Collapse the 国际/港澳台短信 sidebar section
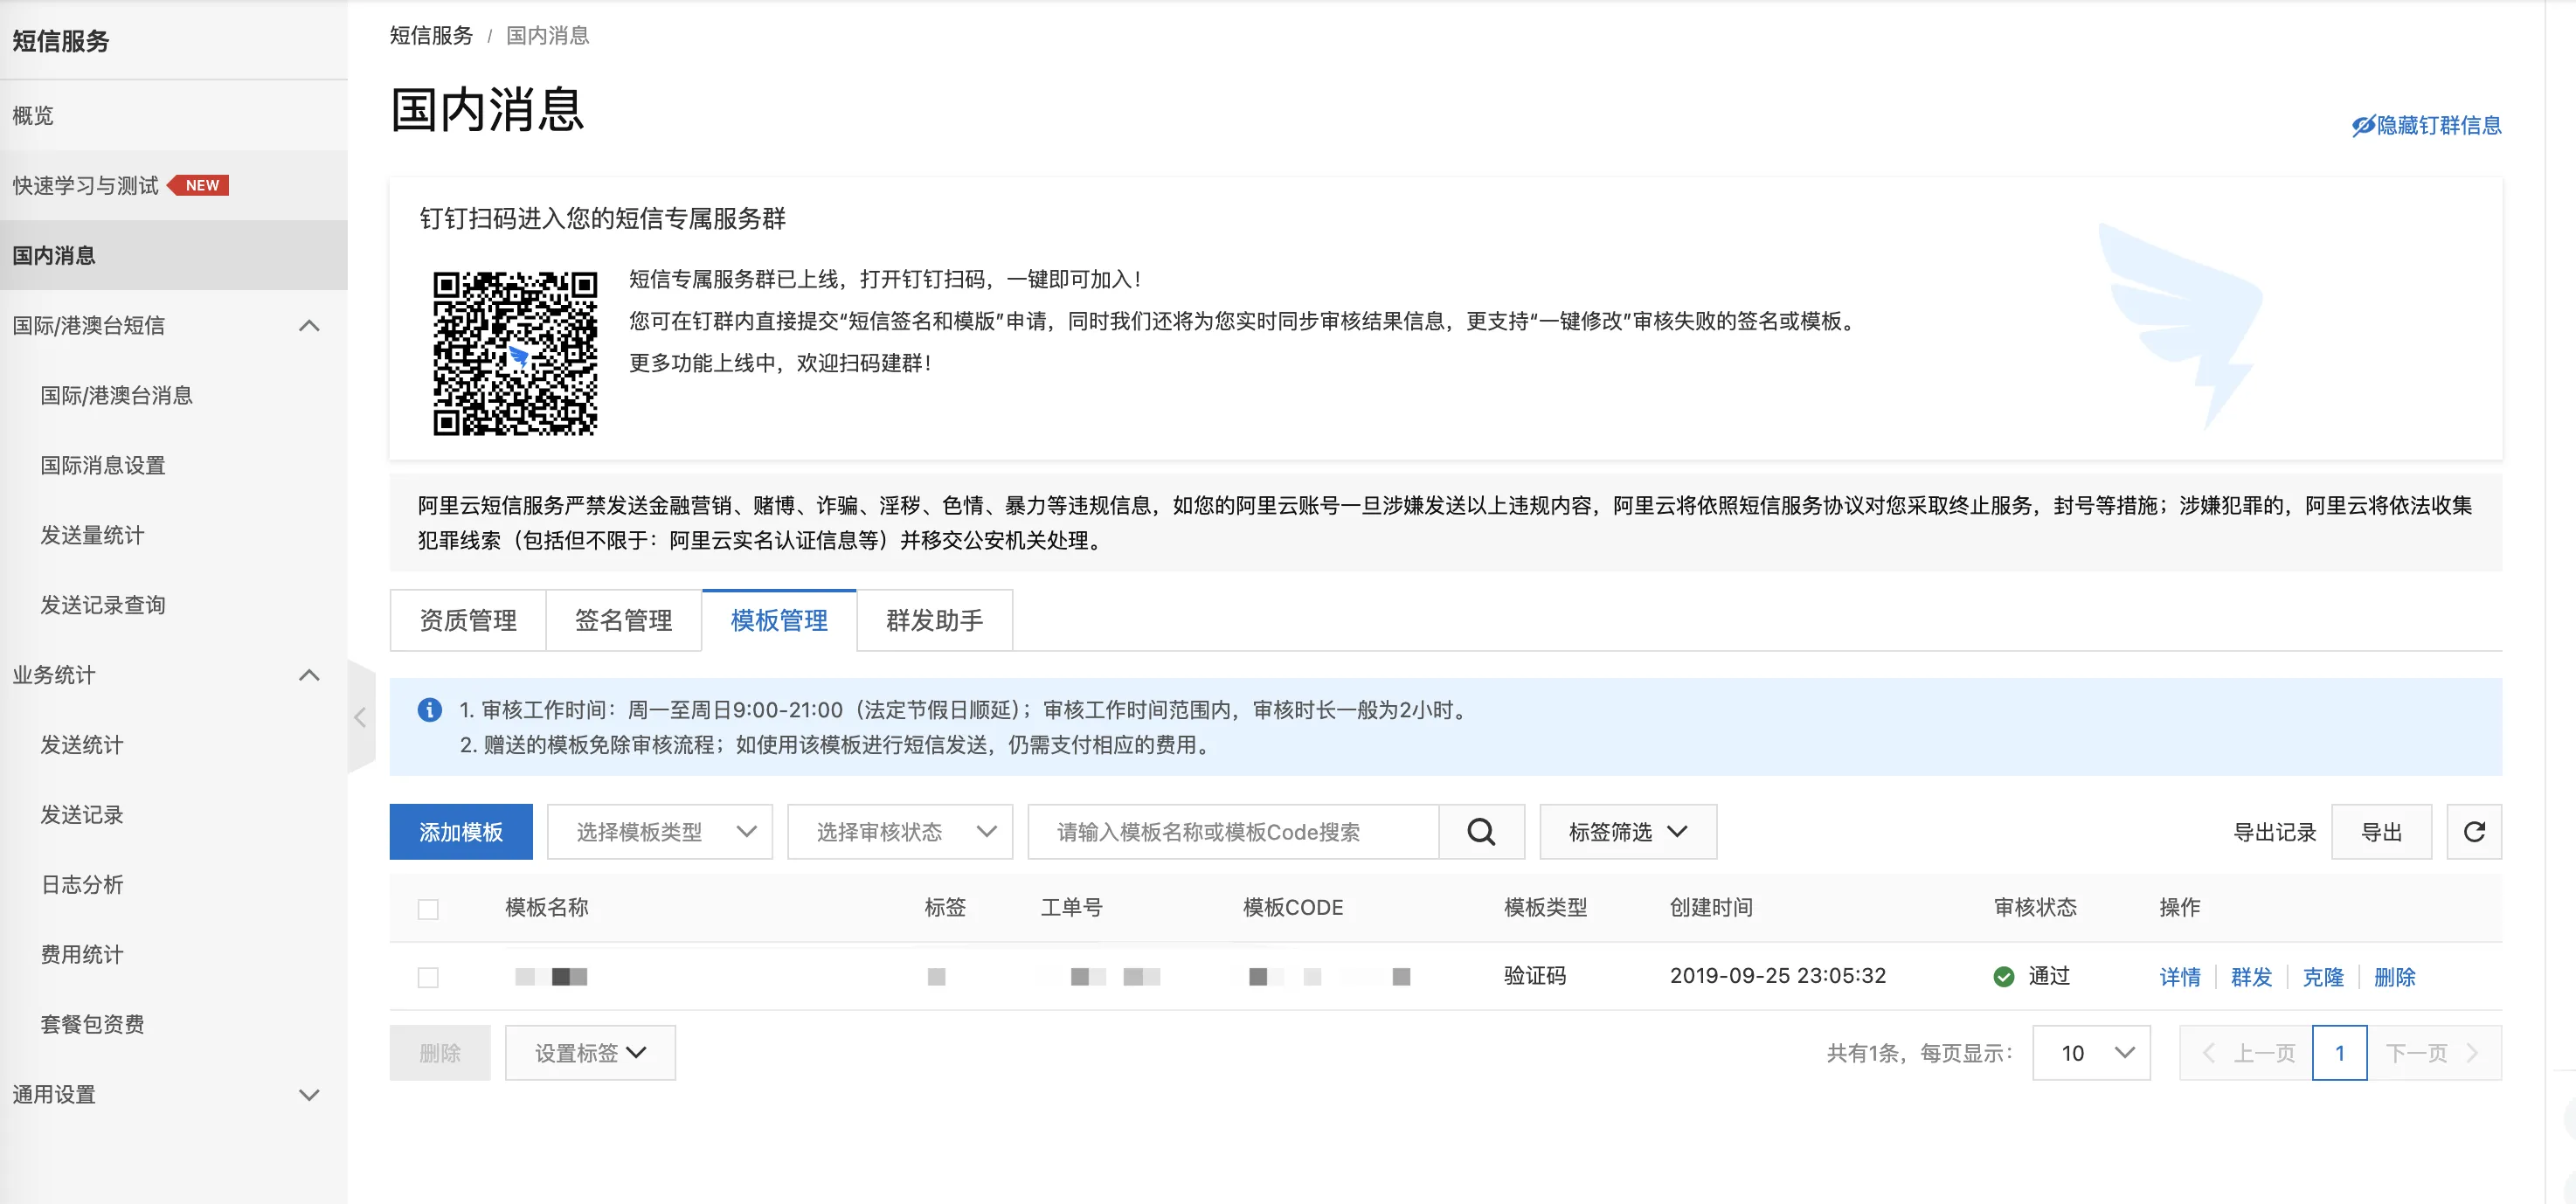 pyautogui.click(x=309, y=326)
